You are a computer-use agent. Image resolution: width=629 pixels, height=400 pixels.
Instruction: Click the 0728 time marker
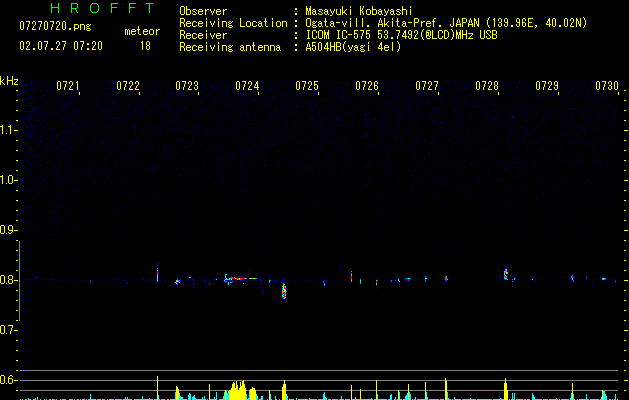click(x=487, y=86)
